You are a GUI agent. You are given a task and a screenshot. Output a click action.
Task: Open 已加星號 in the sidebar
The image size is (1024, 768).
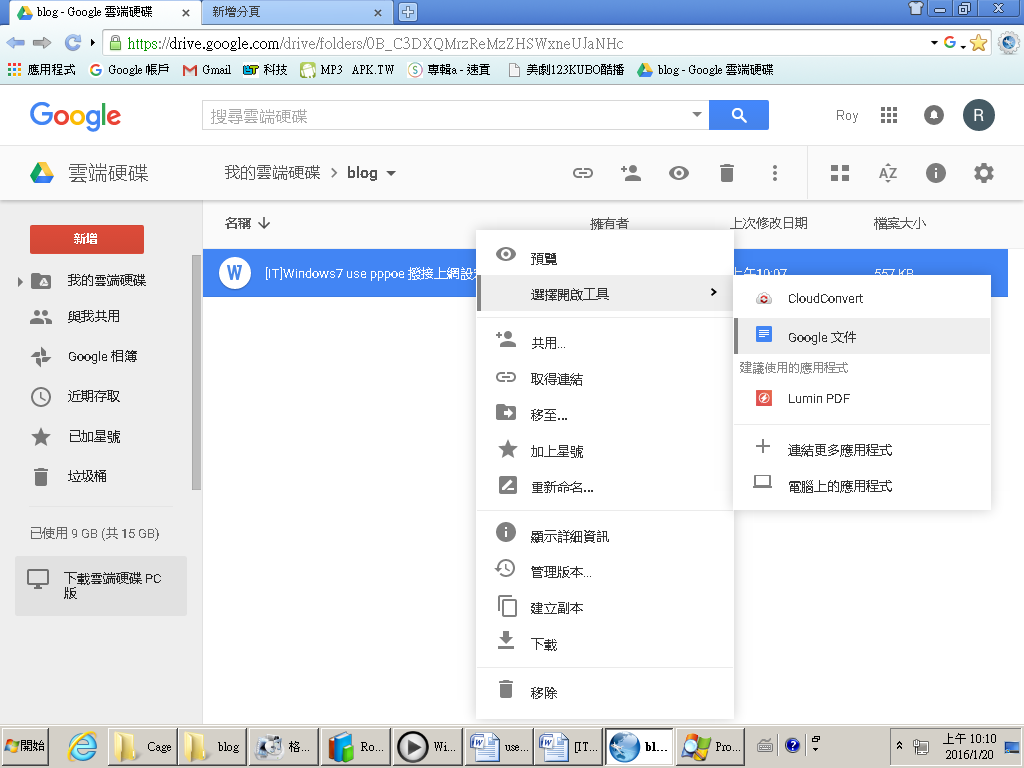coord(94,436)
